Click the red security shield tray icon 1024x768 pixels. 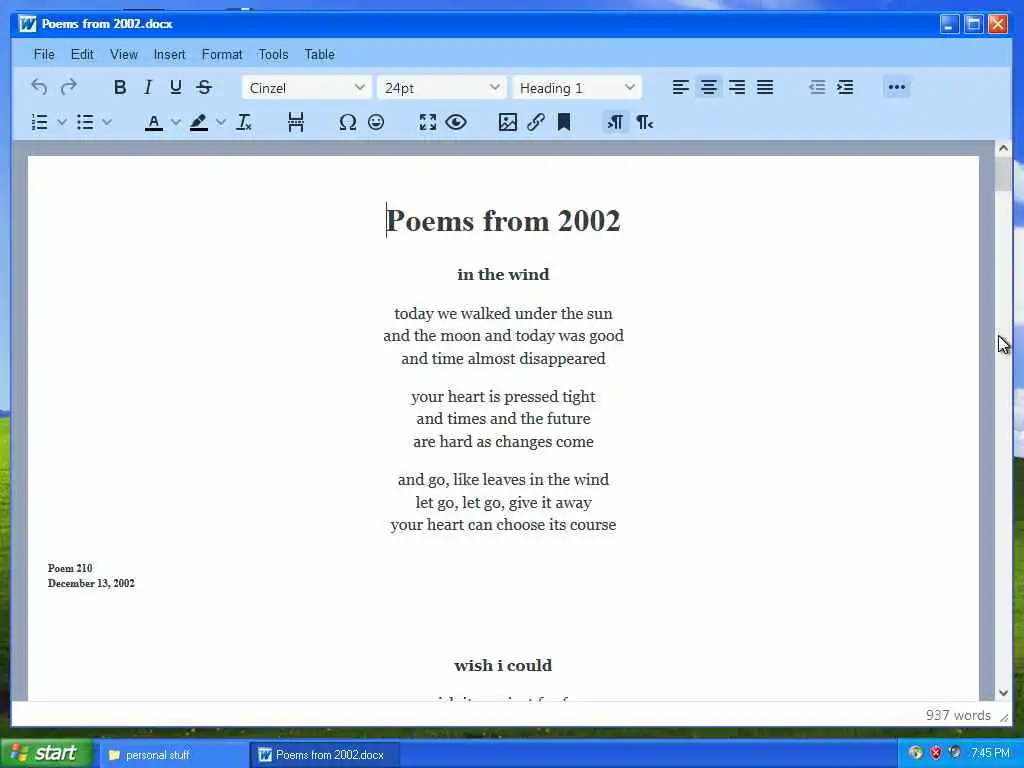pyautogui.click(x=935, y=753)
